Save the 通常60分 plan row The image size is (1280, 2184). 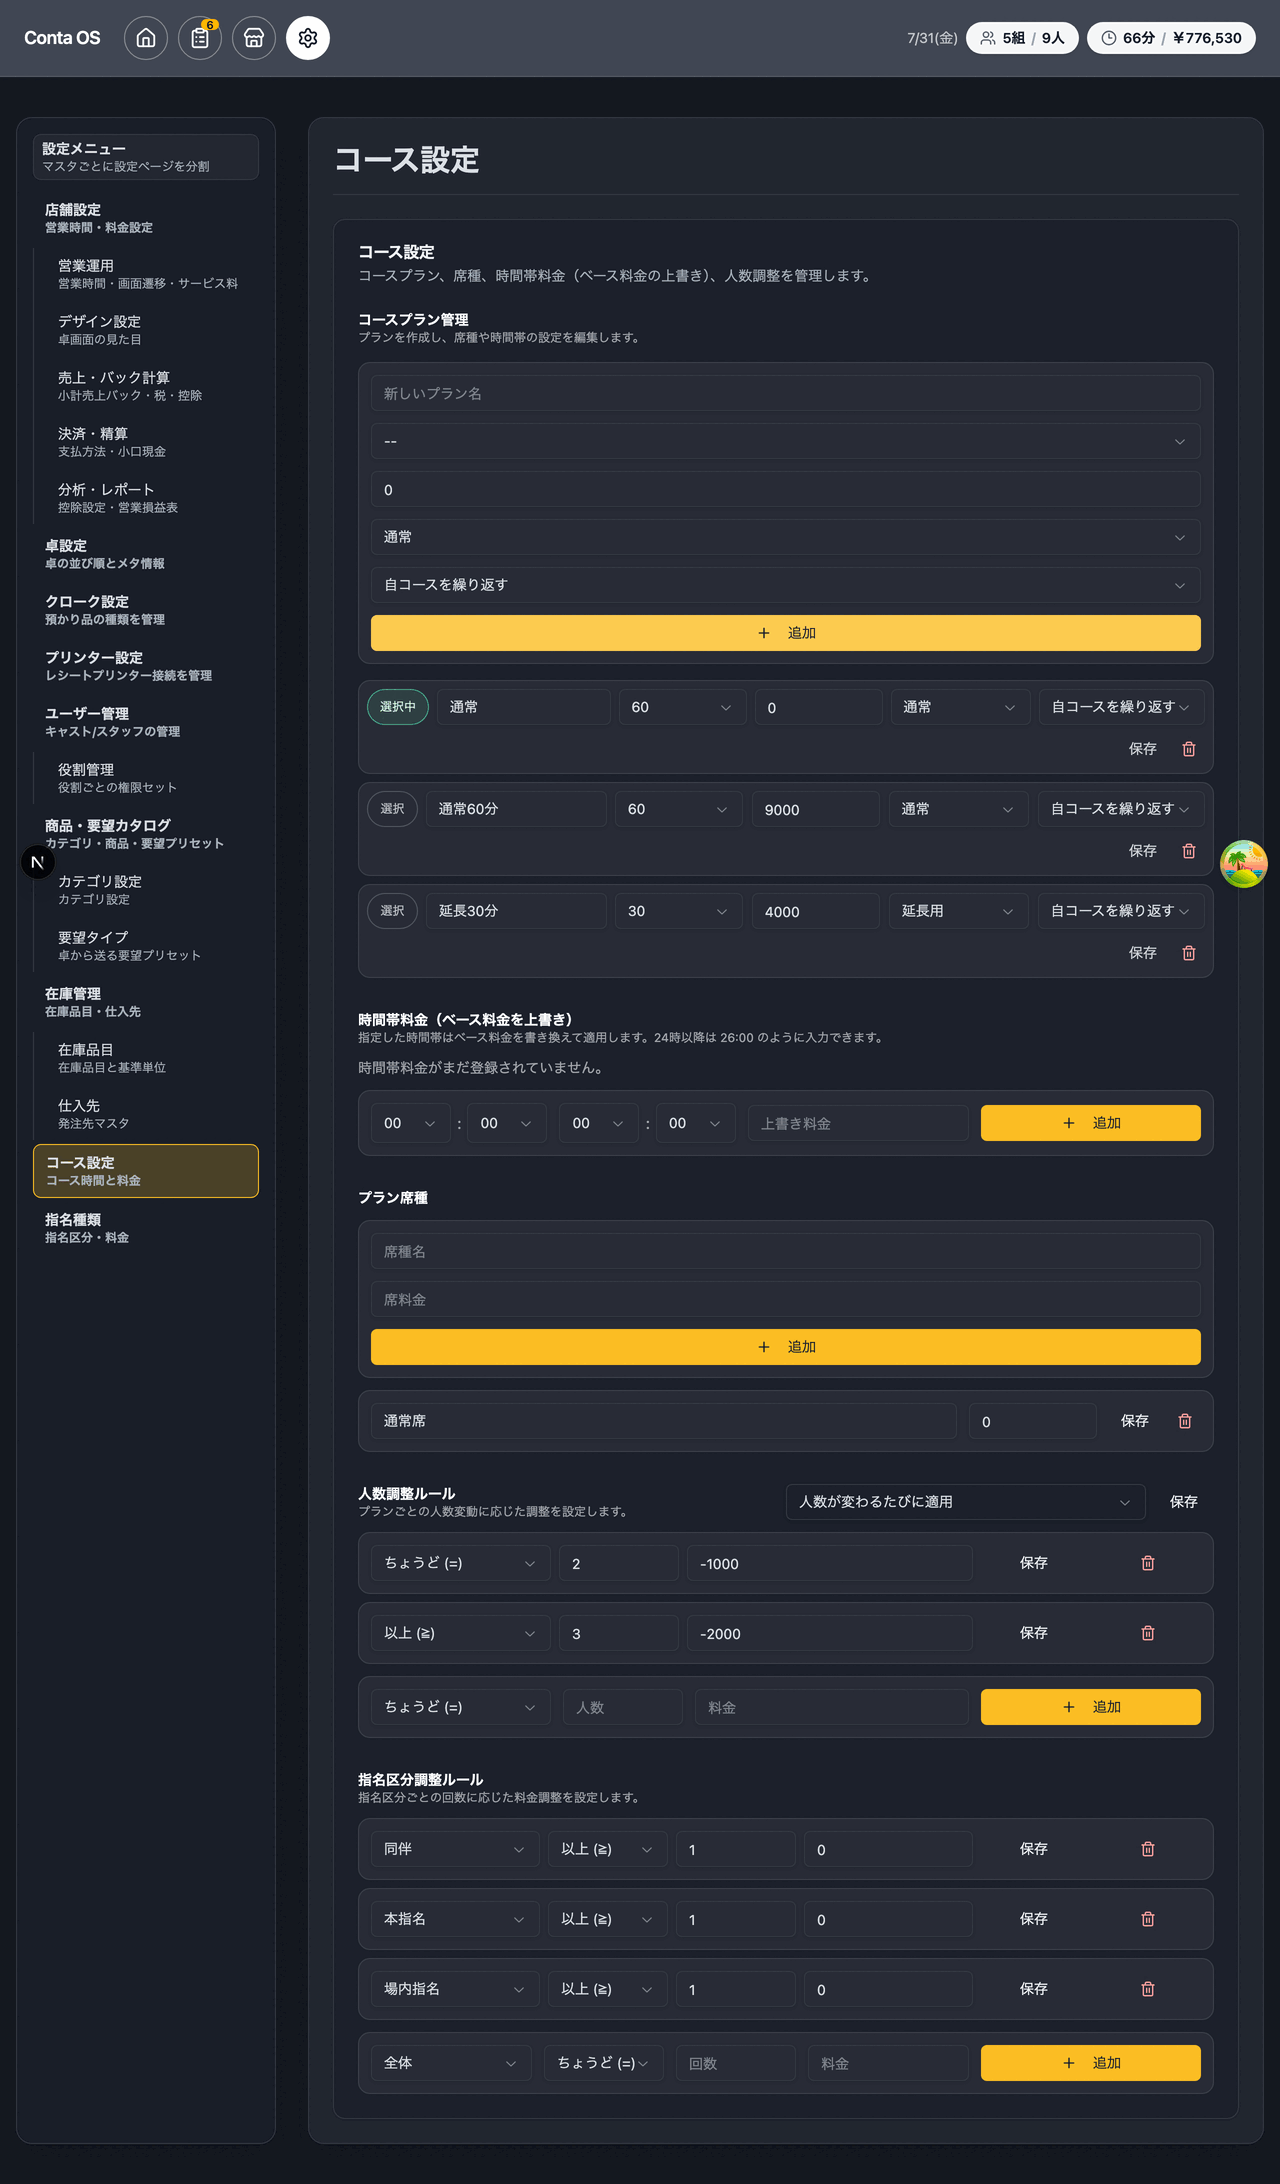click(x=1143, y=851)
